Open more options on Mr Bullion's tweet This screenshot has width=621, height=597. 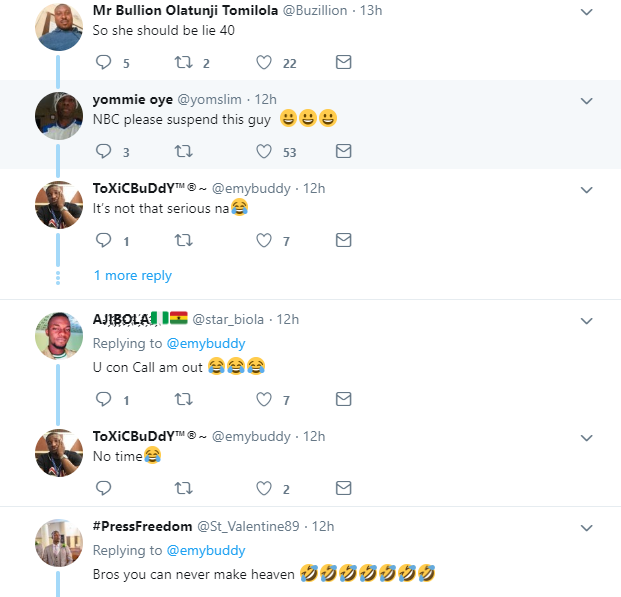click(587, 11)
